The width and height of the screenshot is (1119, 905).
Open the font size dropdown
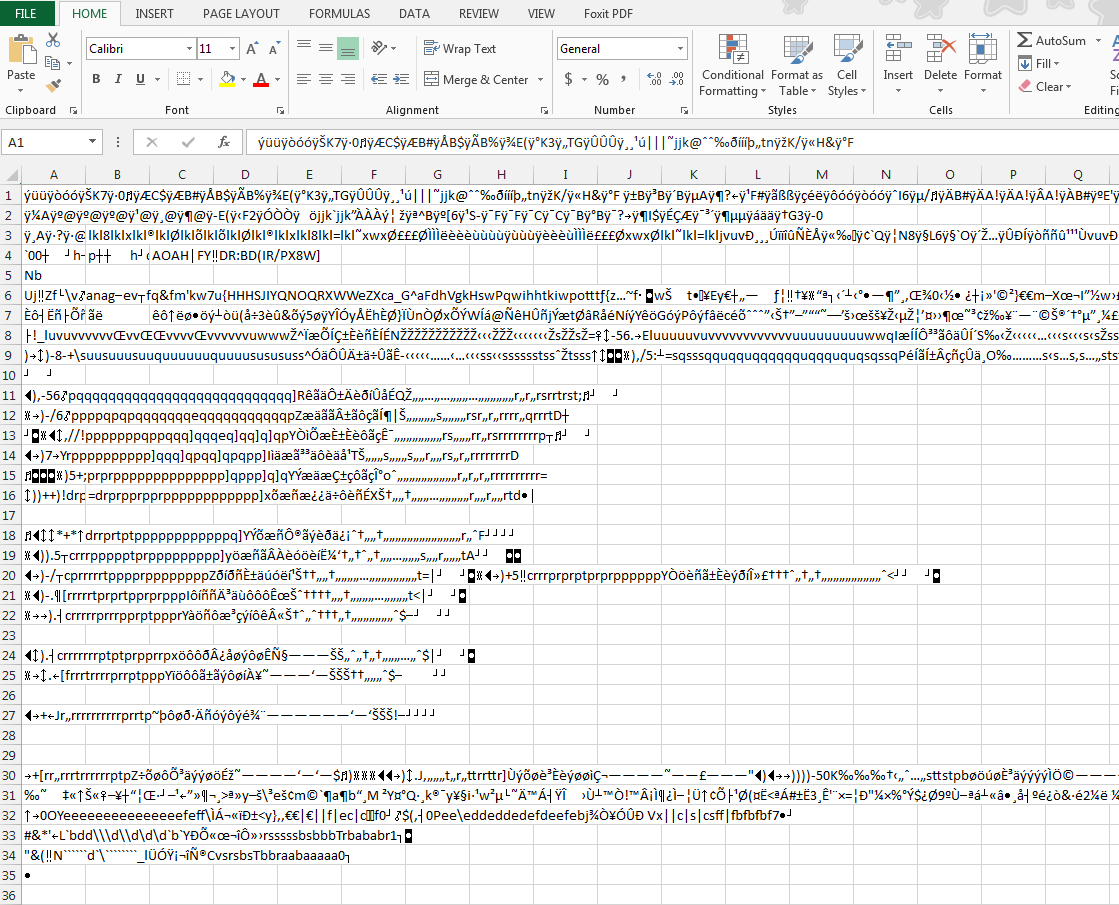click(233, 49)
